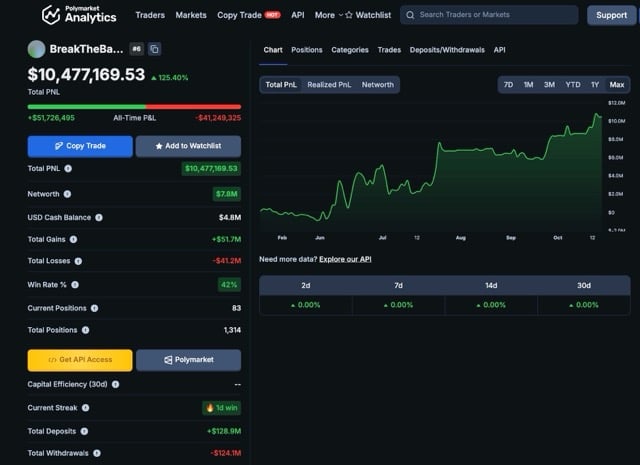This screenshot has width=640, height=465.
Task: Click the fire icon in streak badge
Action: 210,408
